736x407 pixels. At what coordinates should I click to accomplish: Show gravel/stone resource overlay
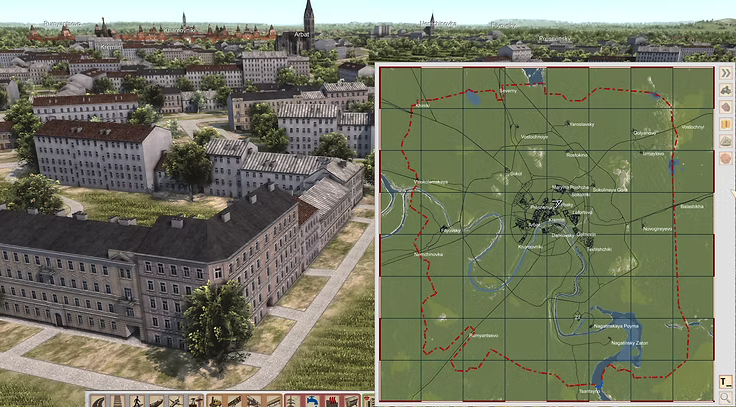pos(726,141)
